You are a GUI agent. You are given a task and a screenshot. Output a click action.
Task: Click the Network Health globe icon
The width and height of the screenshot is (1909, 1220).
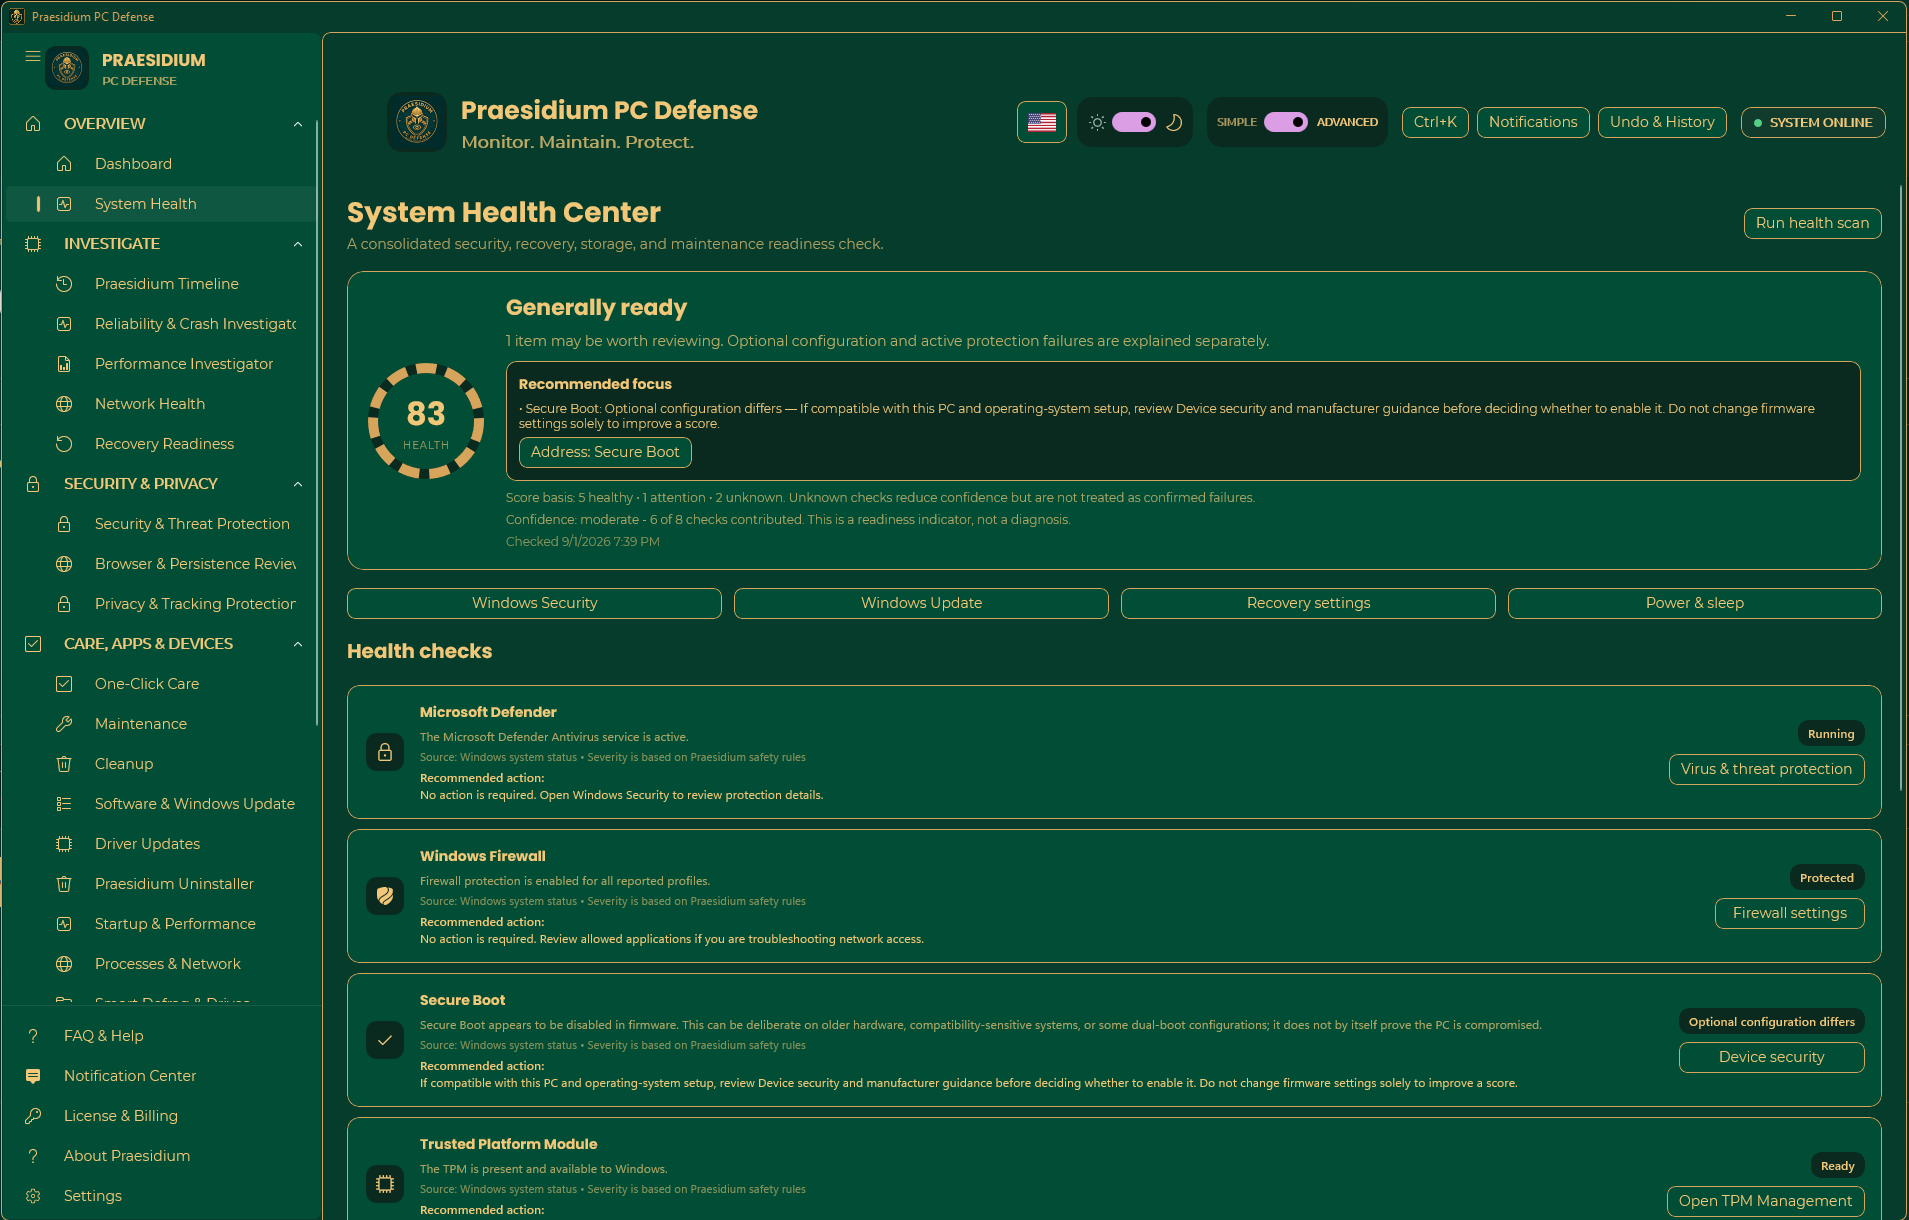tap(64, 404)
